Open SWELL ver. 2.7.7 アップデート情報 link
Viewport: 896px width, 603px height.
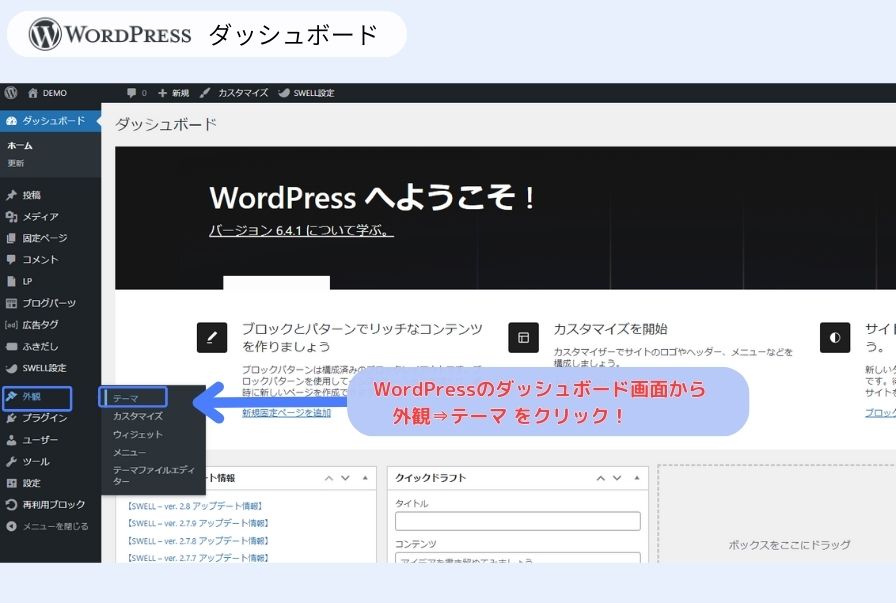197,558
